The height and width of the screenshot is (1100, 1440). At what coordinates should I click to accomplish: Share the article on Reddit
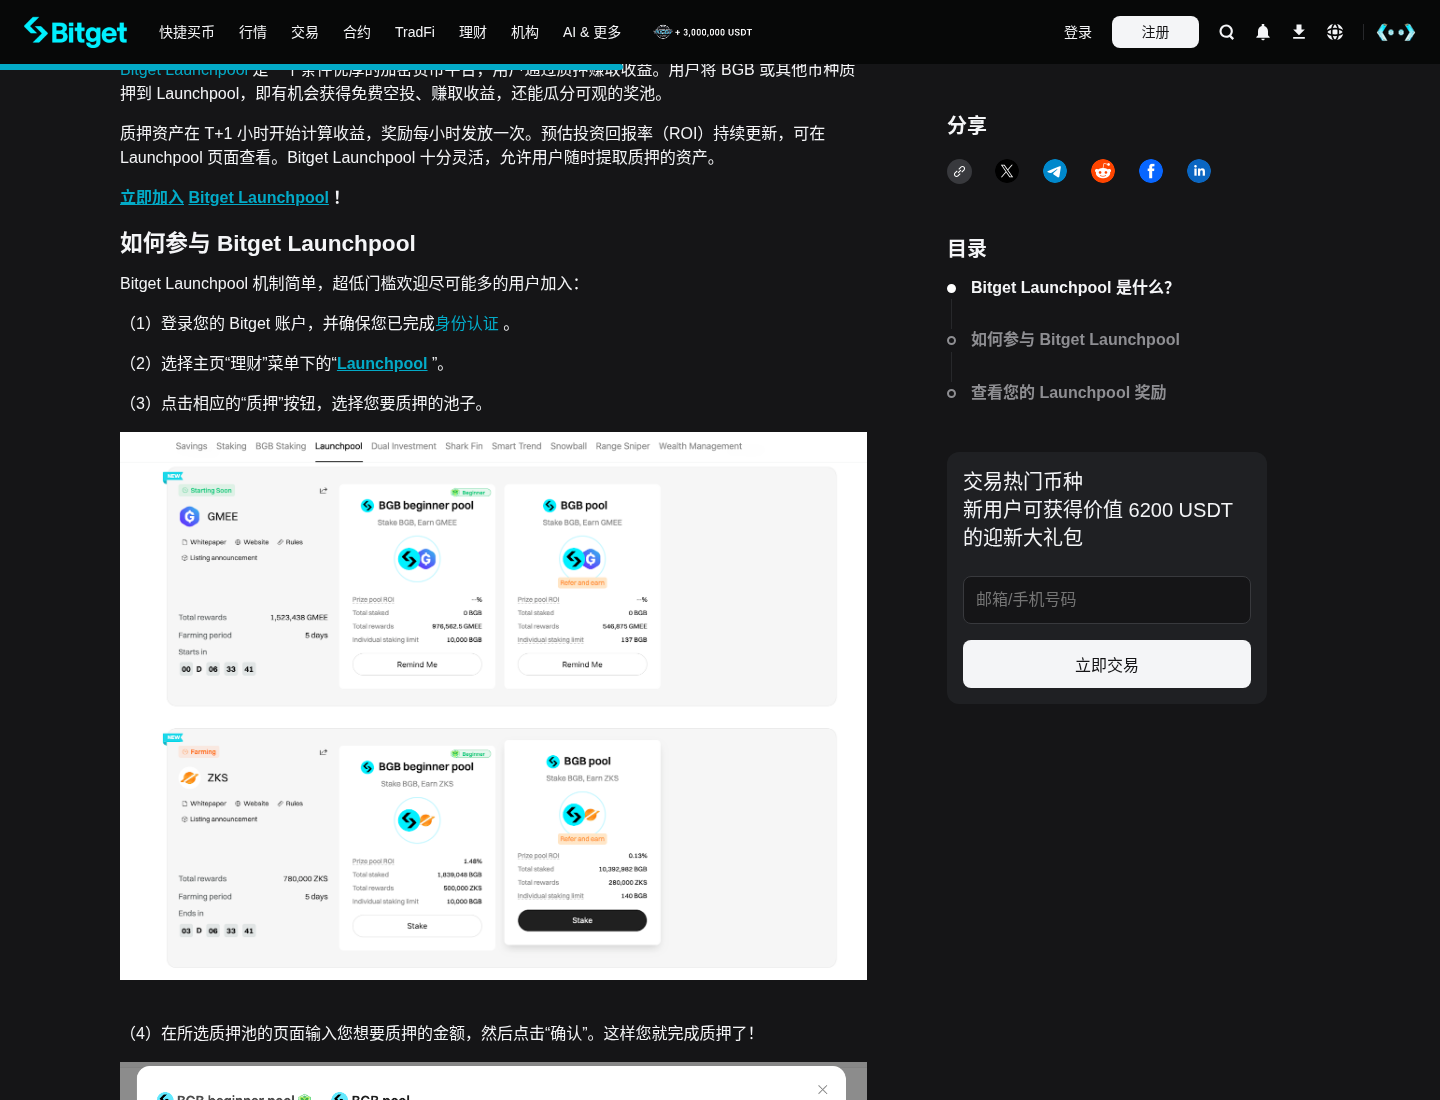click(1103, 171)
